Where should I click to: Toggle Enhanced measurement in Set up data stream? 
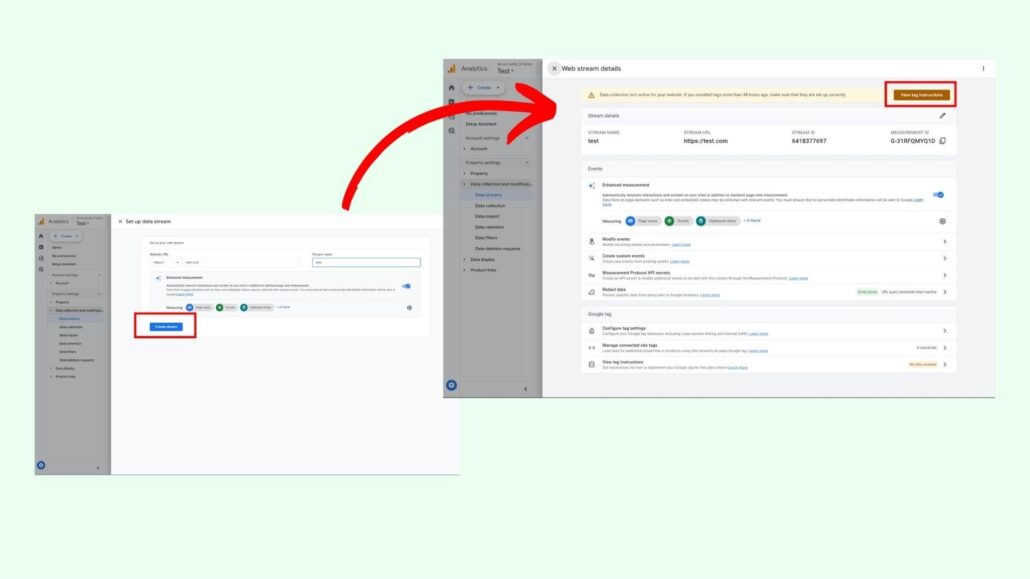pos(406,286)
